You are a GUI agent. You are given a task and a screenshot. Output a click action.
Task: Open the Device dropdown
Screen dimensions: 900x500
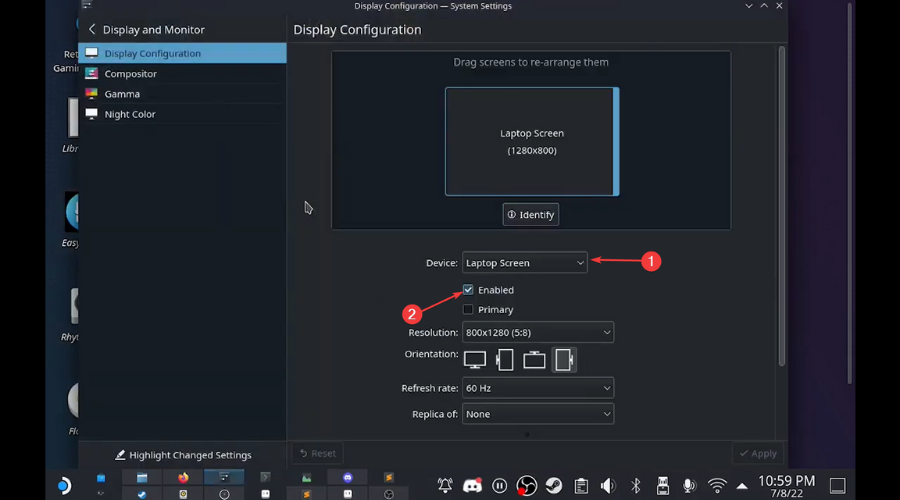tap(524, 262)
